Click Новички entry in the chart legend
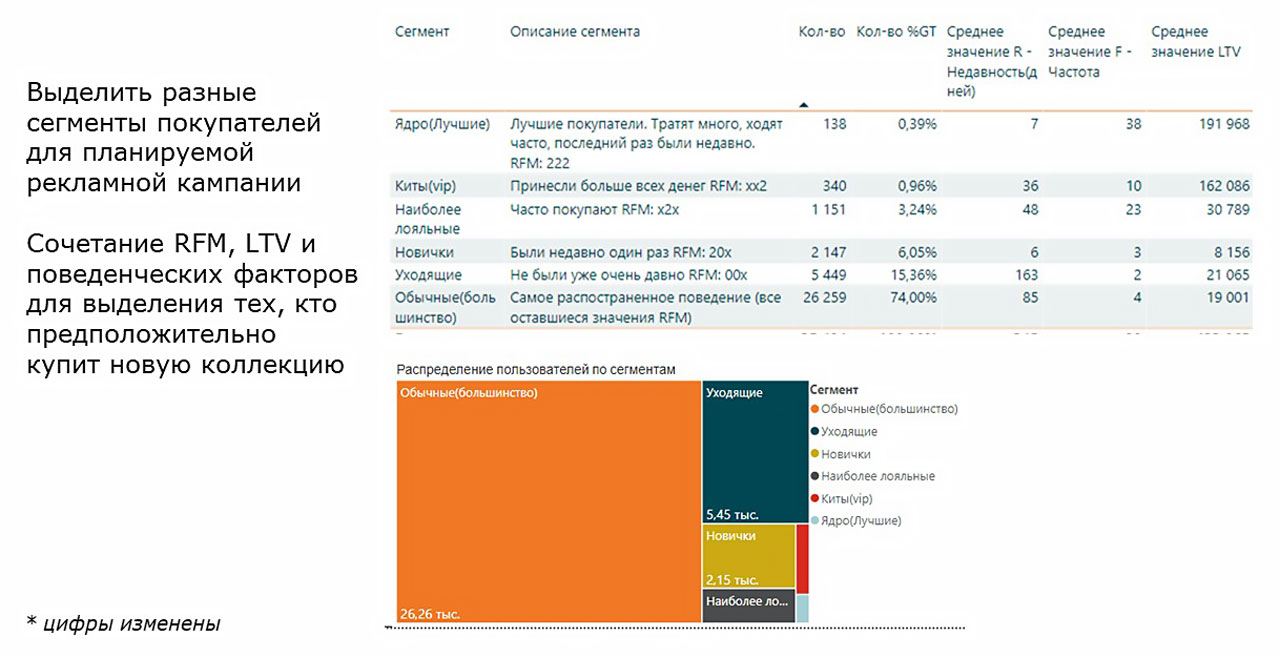Screen dimensions: 1280x657 click(840, 454)
